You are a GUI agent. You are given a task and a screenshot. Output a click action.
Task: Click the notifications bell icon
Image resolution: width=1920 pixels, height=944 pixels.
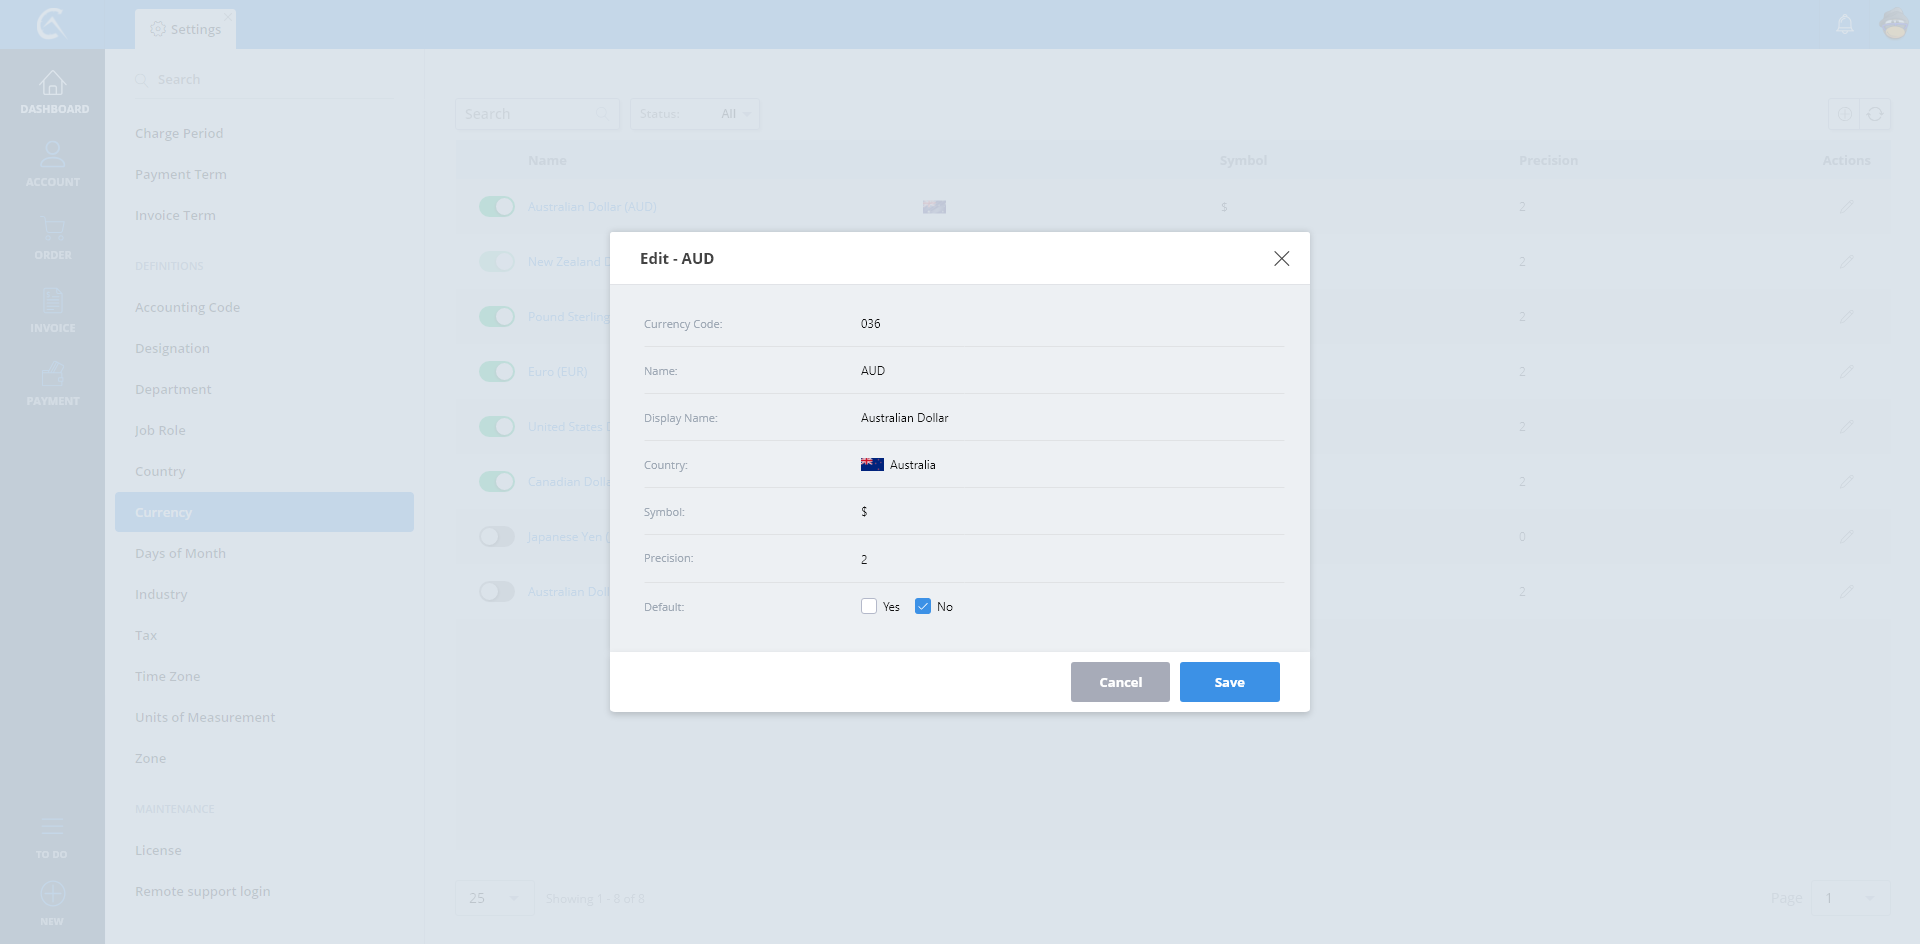[1845, 24]
